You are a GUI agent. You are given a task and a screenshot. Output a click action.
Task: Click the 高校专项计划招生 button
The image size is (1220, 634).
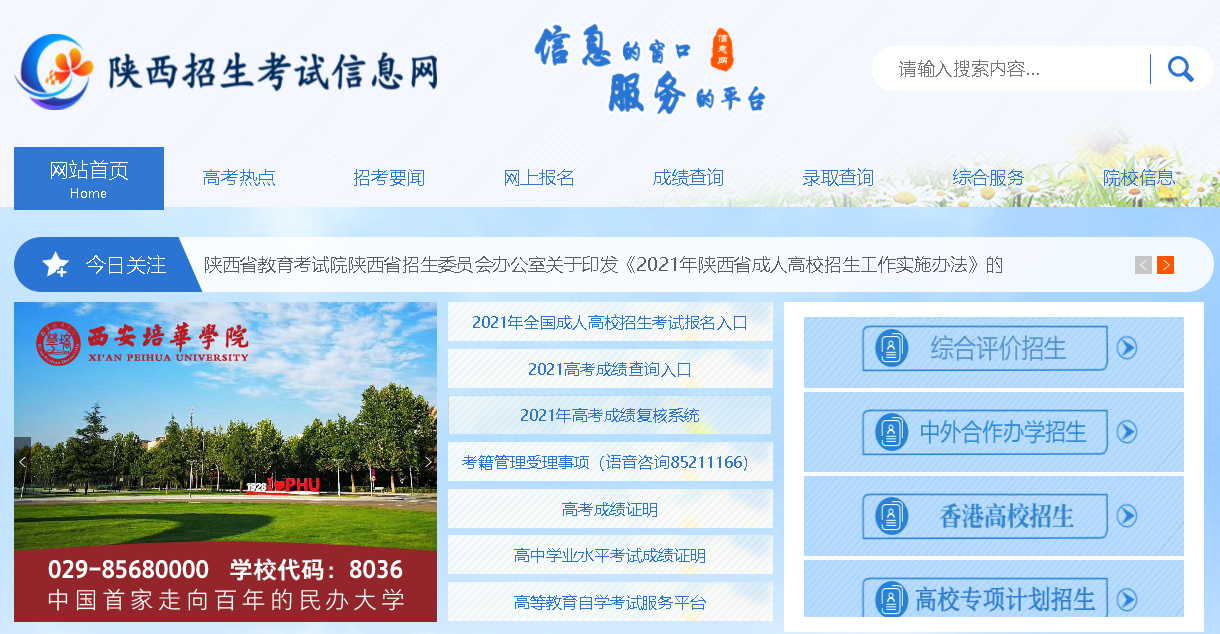[x=985, y=599]
